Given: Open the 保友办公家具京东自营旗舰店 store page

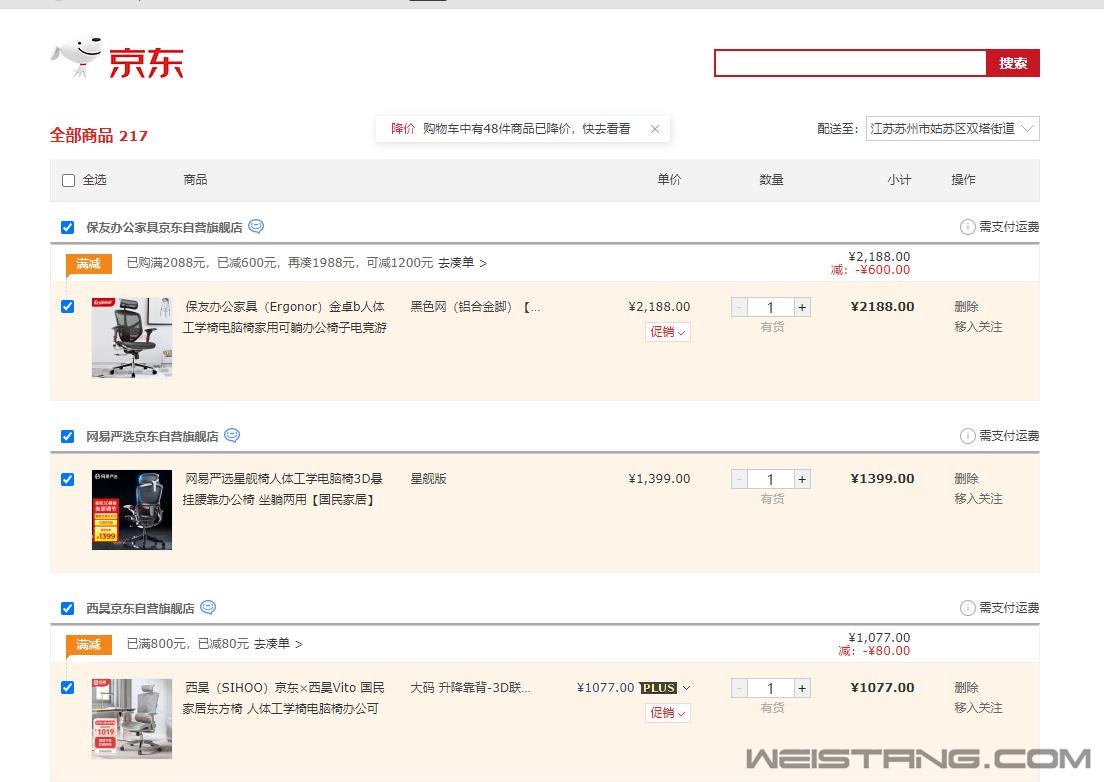Looking at the screenshot, I should tap(164, 227).
